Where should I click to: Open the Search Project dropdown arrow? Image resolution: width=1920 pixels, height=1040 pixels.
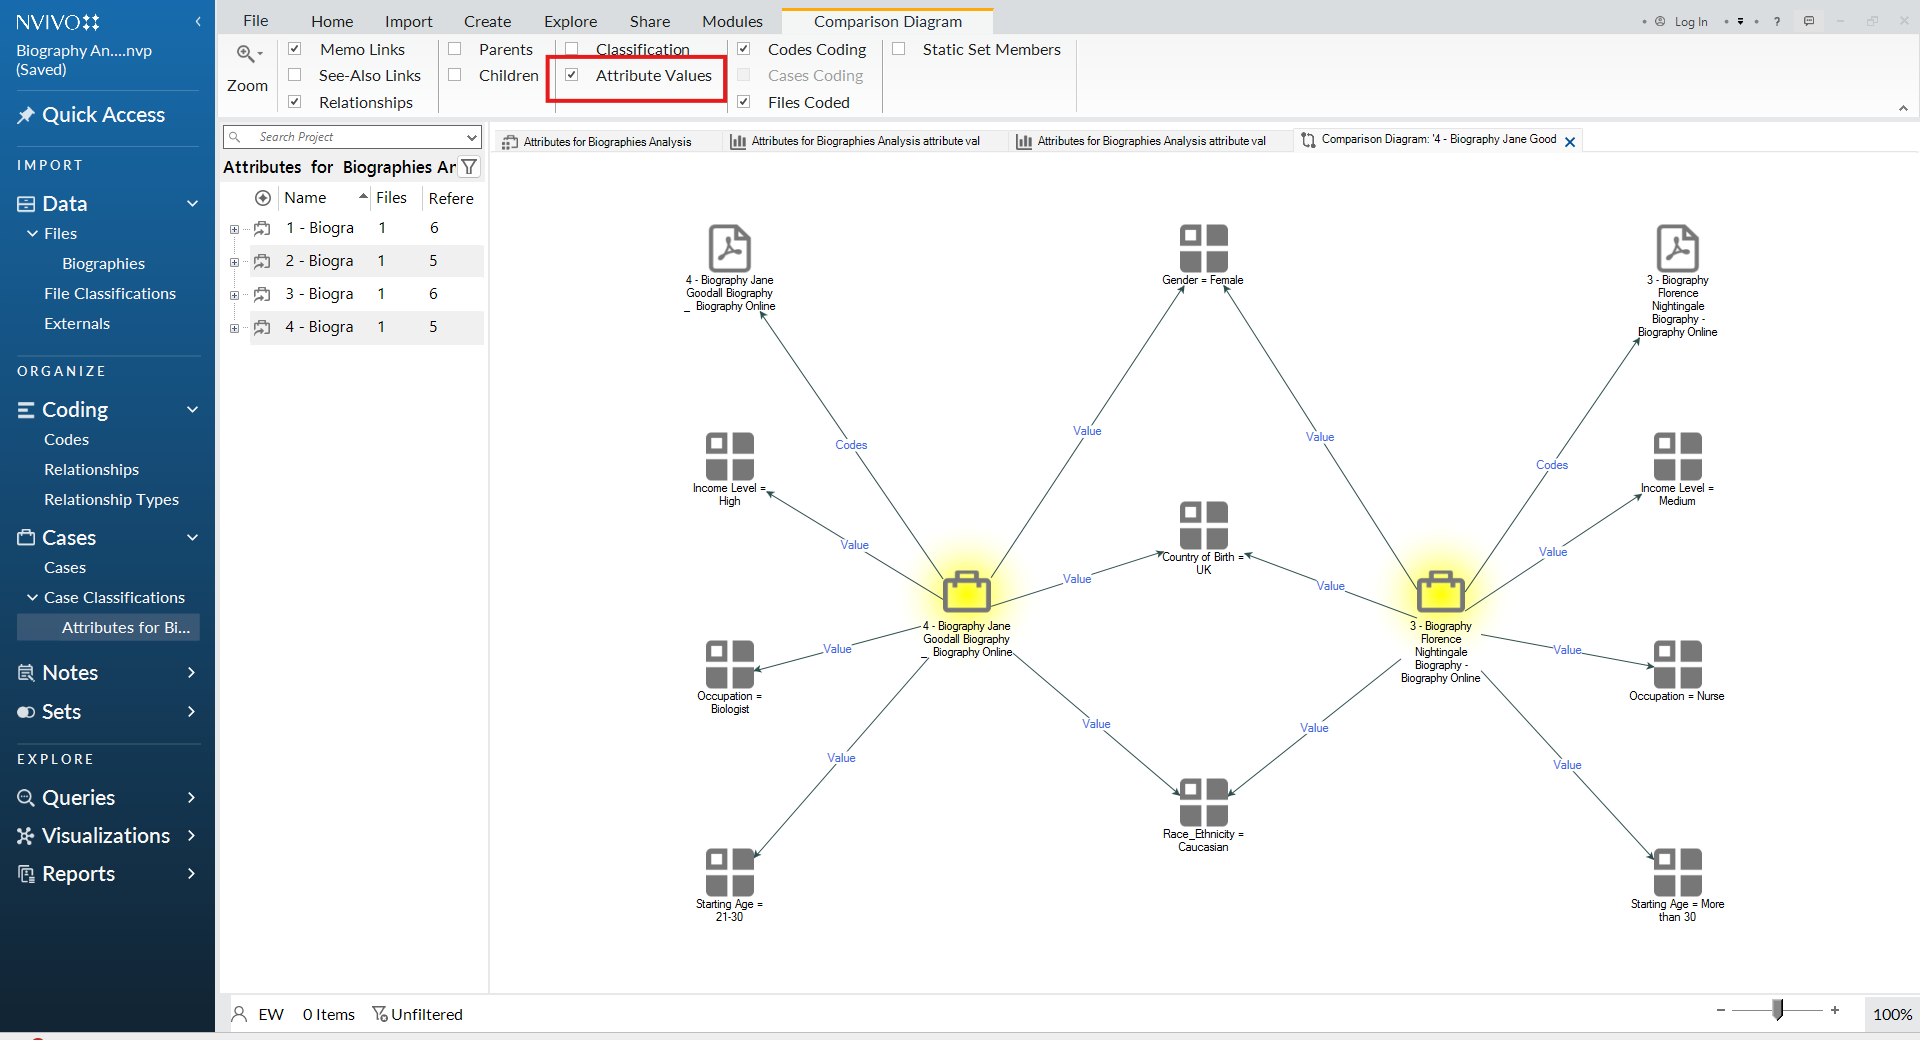(x=471, y=137)
